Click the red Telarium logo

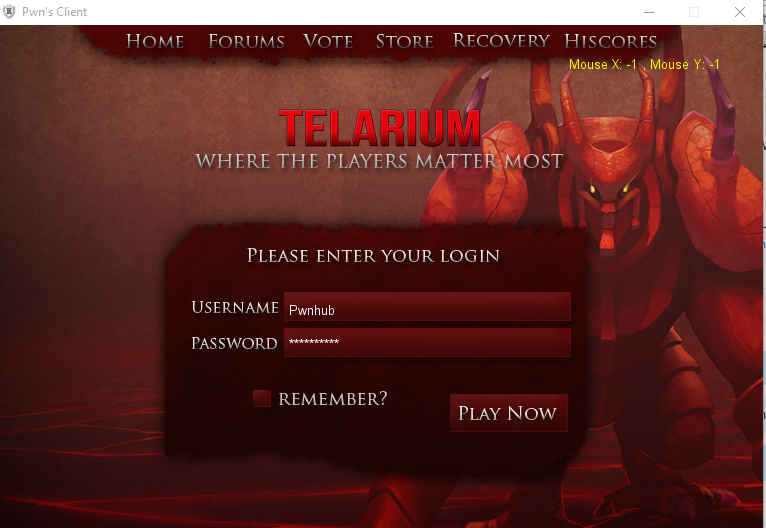click(x=380, y=127)
